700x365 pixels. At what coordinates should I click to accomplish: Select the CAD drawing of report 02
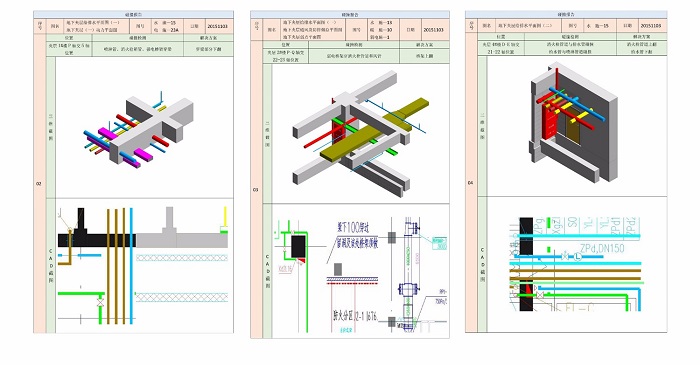coord(142,265)
